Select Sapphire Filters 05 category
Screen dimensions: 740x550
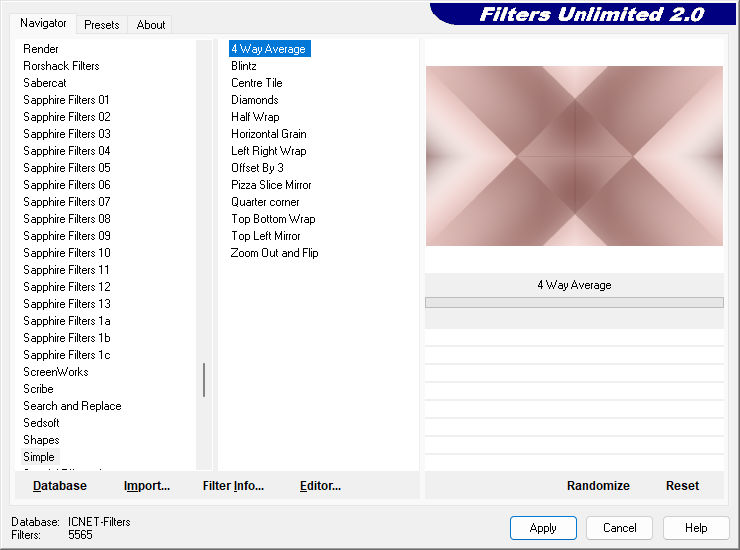coord(67,168)
